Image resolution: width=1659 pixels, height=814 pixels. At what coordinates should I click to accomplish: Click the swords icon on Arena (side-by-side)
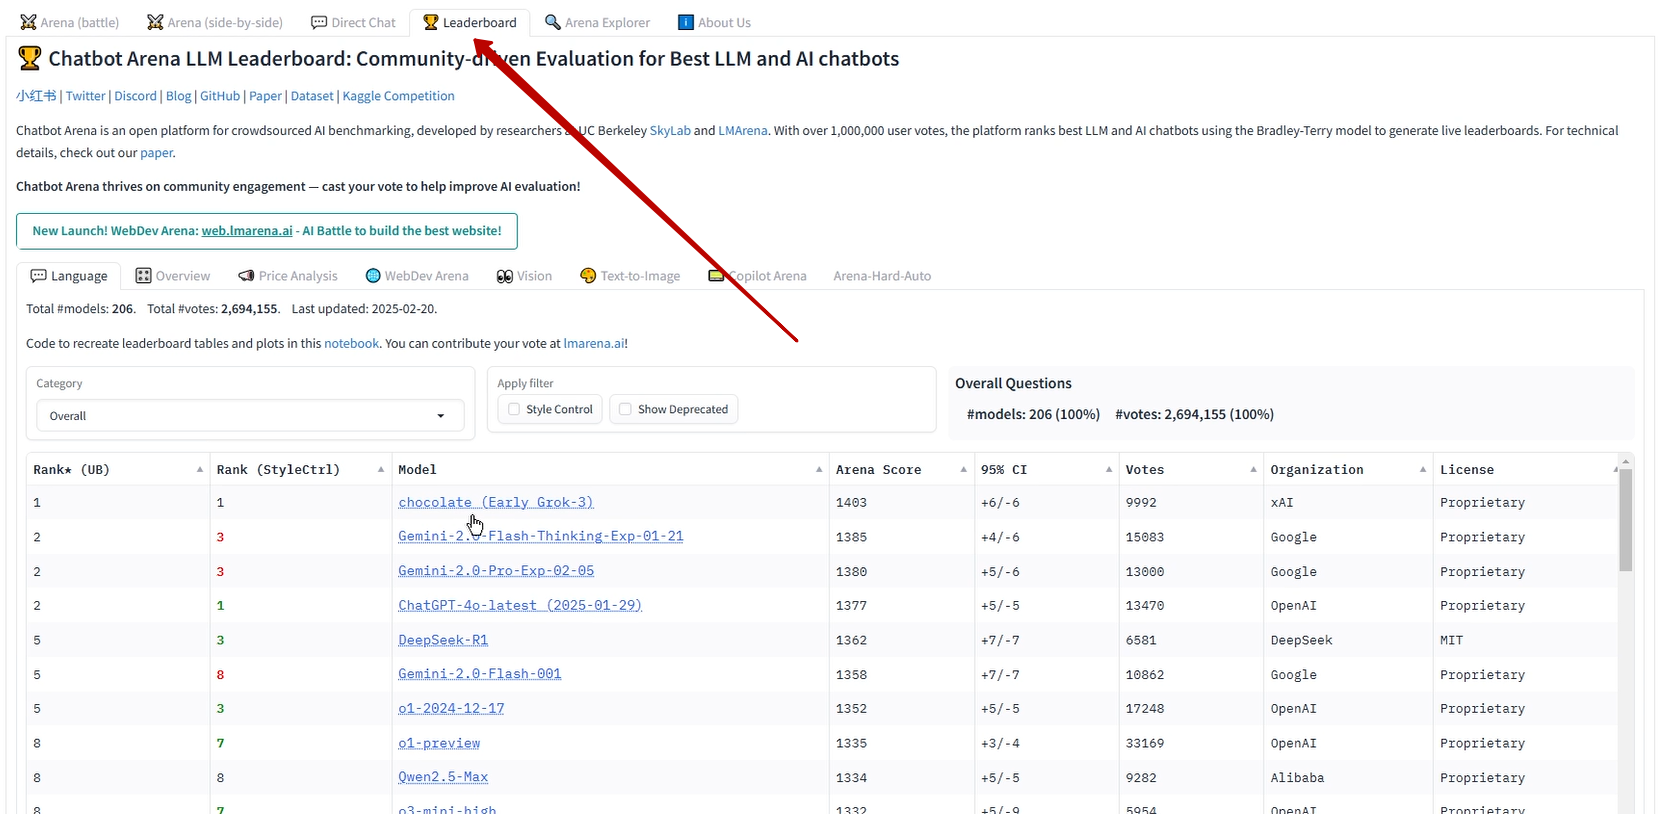155,22
